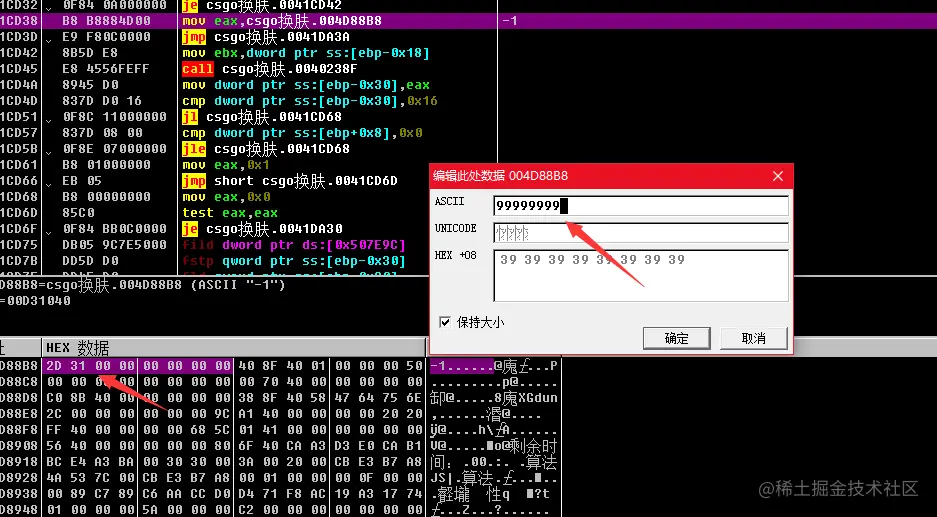Confirm the edit with 确定 button

(676, 338)
